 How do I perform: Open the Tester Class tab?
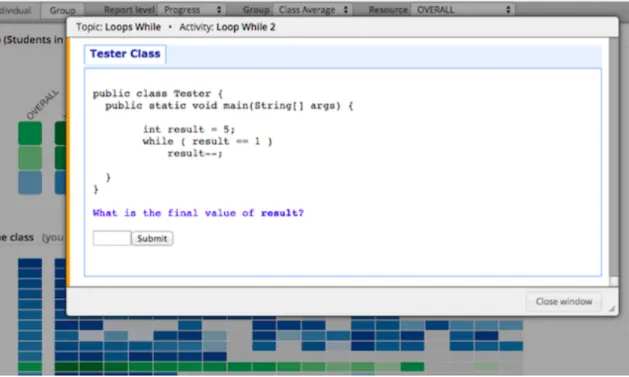coord(125,54)
